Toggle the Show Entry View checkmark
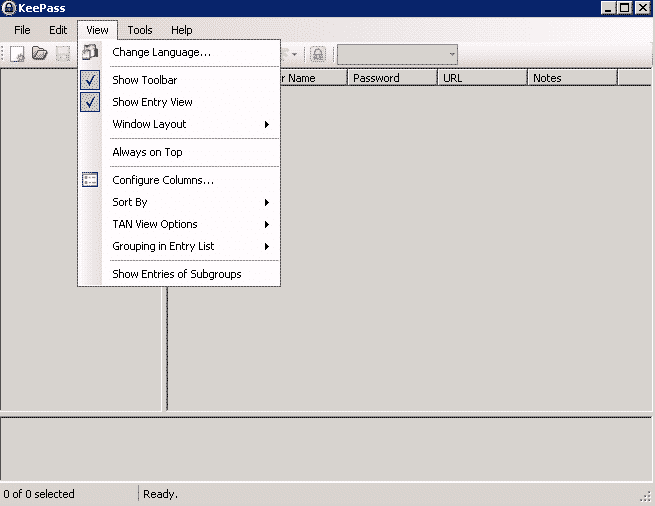655x506 pixels. click(x=90, y=102)
